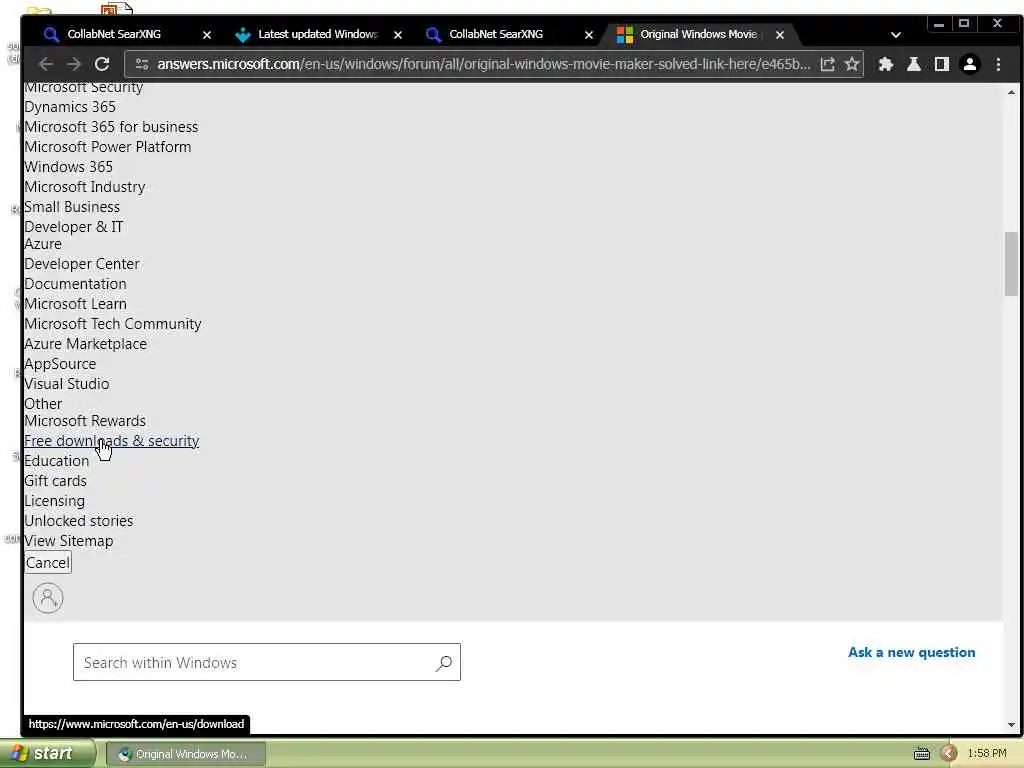Close the Latest updated Windows tab

click(x=398, y=35)
